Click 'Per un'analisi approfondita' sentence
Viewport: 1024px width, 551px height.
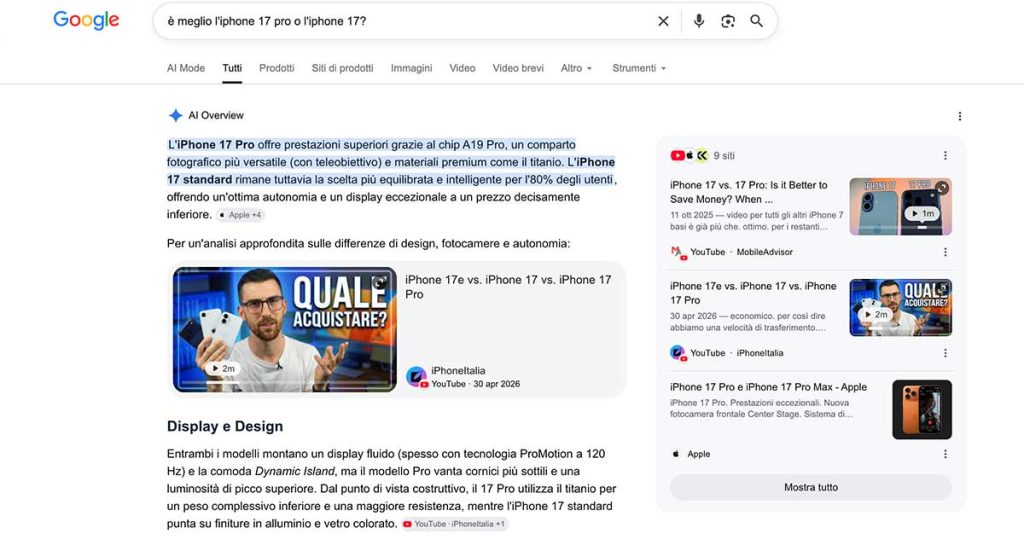coord(368,244)
